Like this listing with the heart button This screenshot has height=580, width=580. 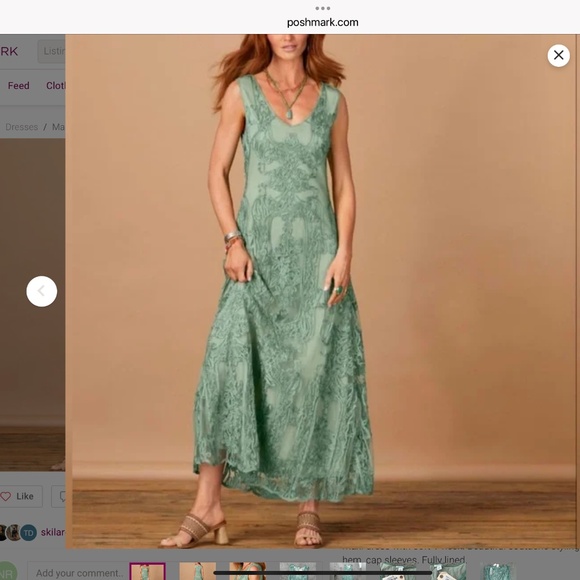pyautogui.click(x=21, y=496)
